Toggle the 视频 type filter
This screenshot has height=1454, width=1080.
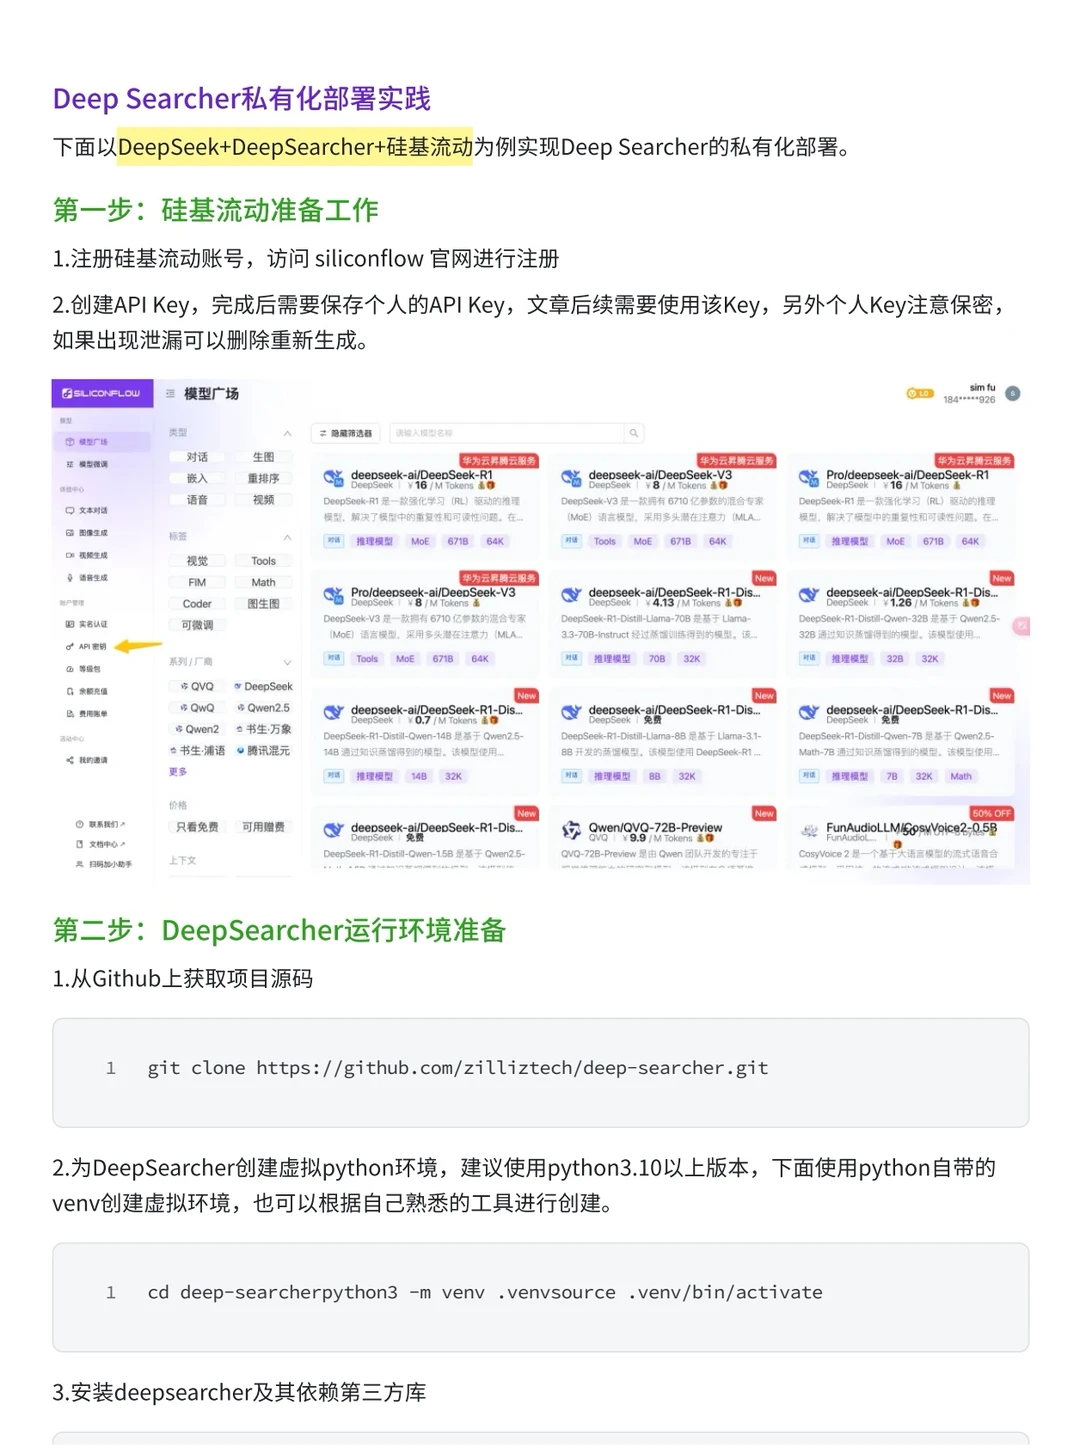tap(263, 500)
